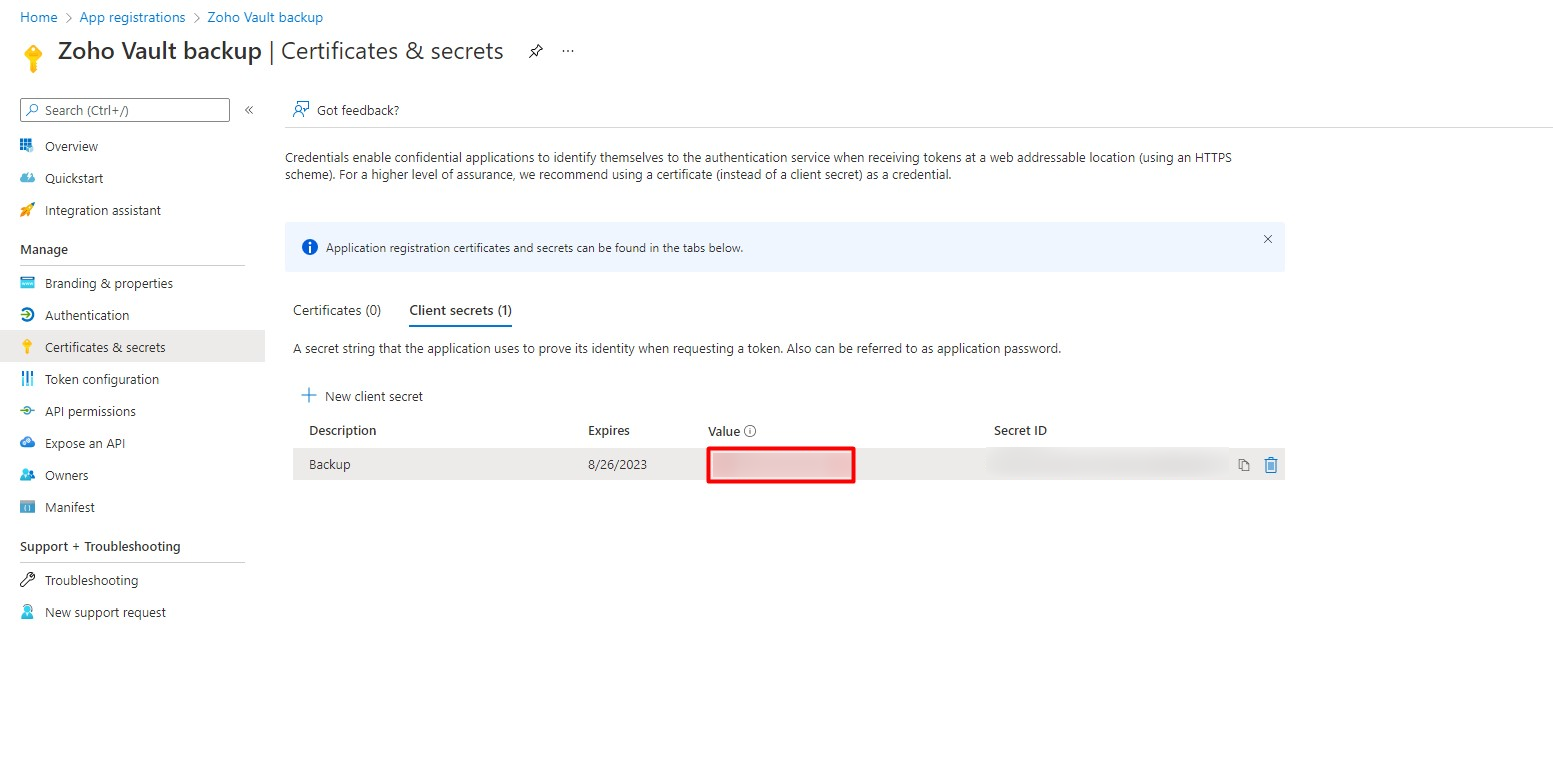
Task: Switch to the Certificates (0) tab
Action: tap(337, 311)
